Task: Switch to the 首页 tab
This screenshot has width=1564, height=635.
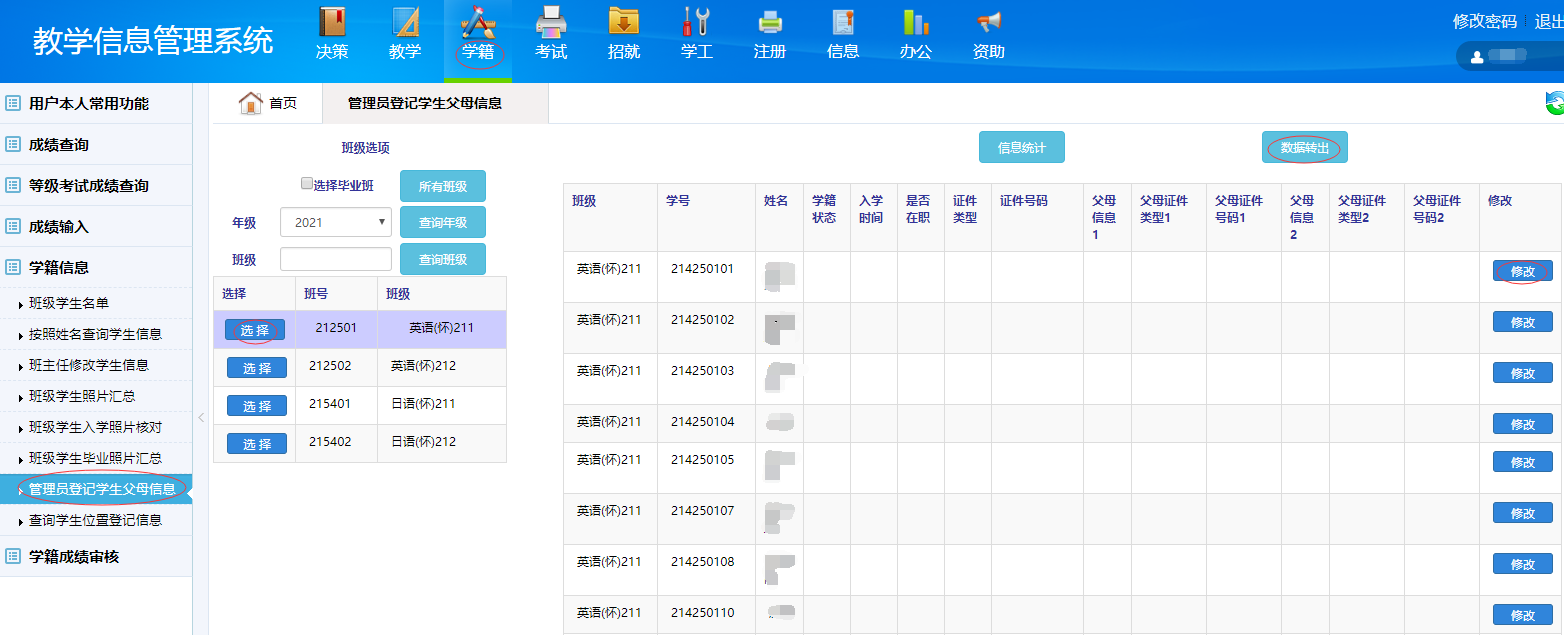Action: [267, 103]
